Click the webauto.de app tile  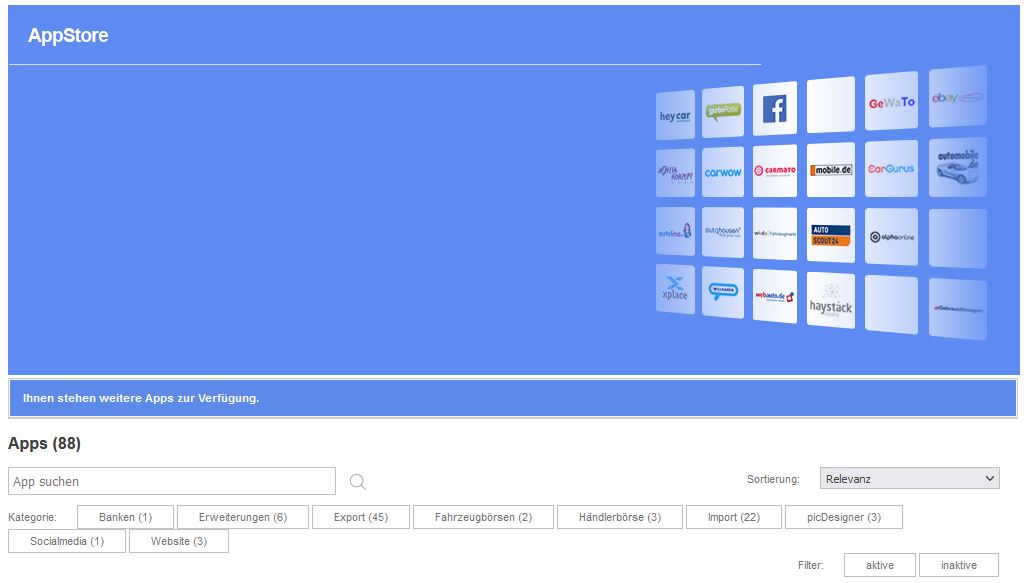(x=774, y=296)
